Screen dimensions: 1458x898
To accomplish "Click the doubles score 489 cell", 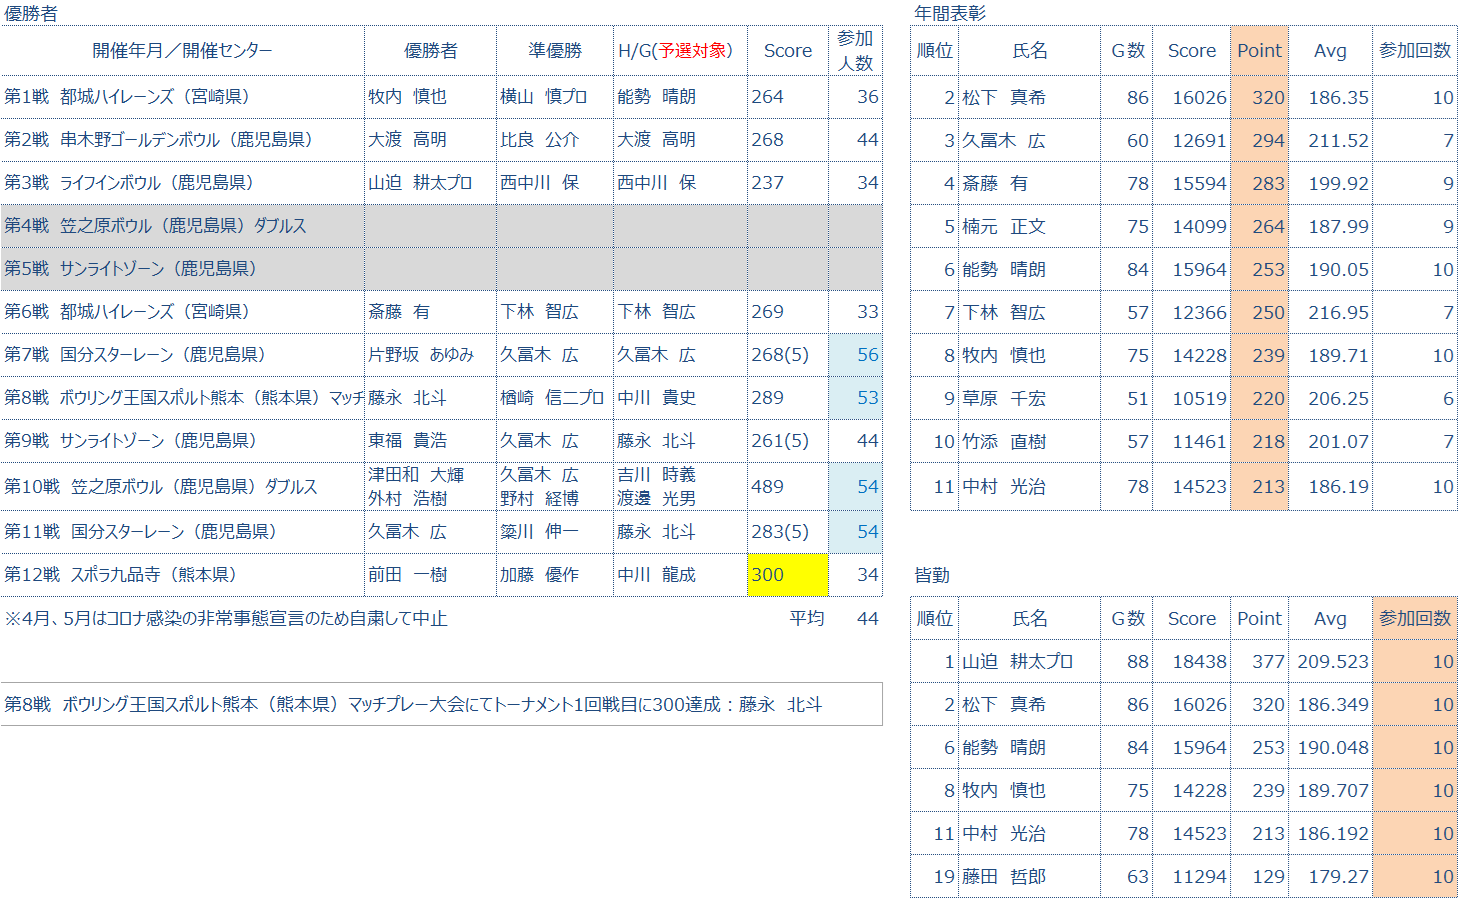I will point(788,487).
